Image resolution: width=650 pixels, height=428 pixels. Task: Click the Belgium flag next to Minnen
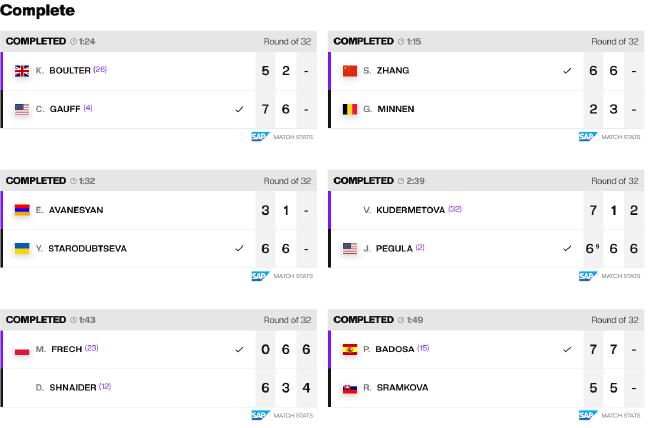350,109
